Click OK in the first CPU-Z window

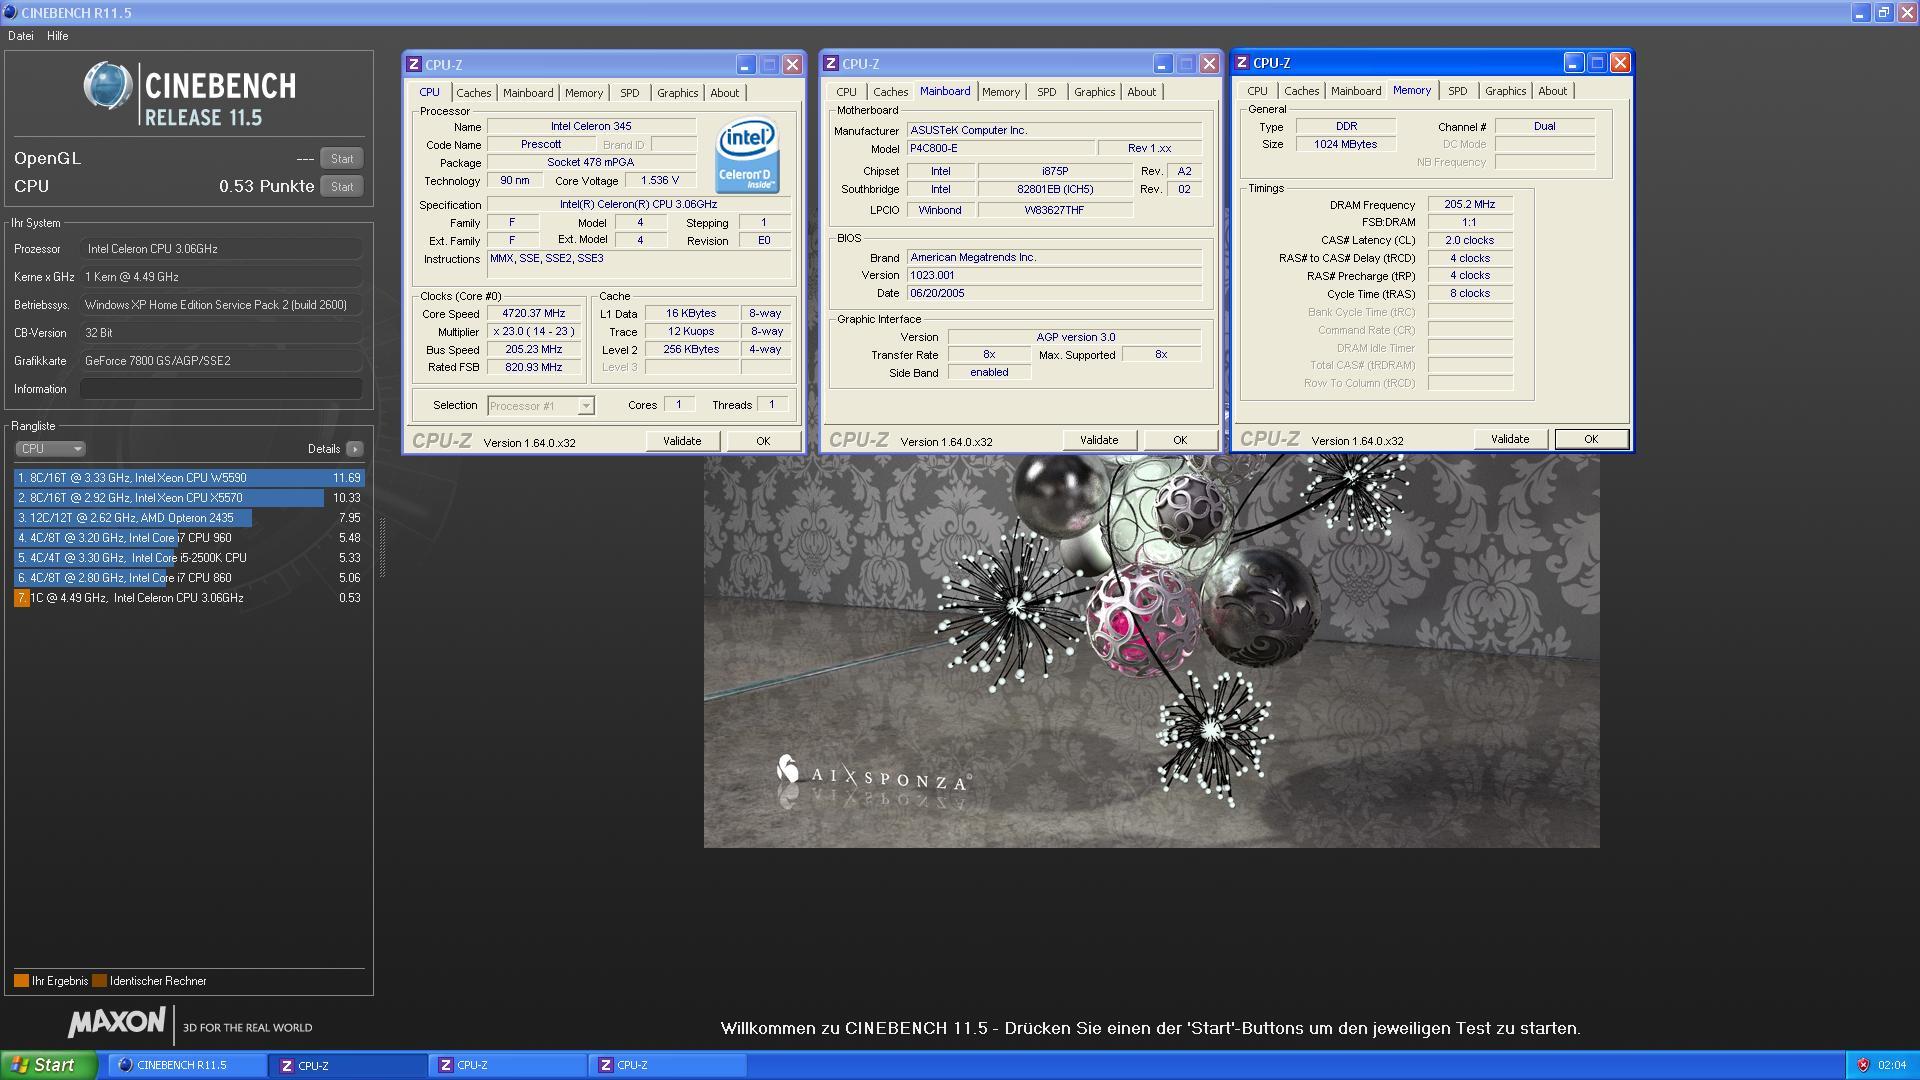[x=763, y=441]
